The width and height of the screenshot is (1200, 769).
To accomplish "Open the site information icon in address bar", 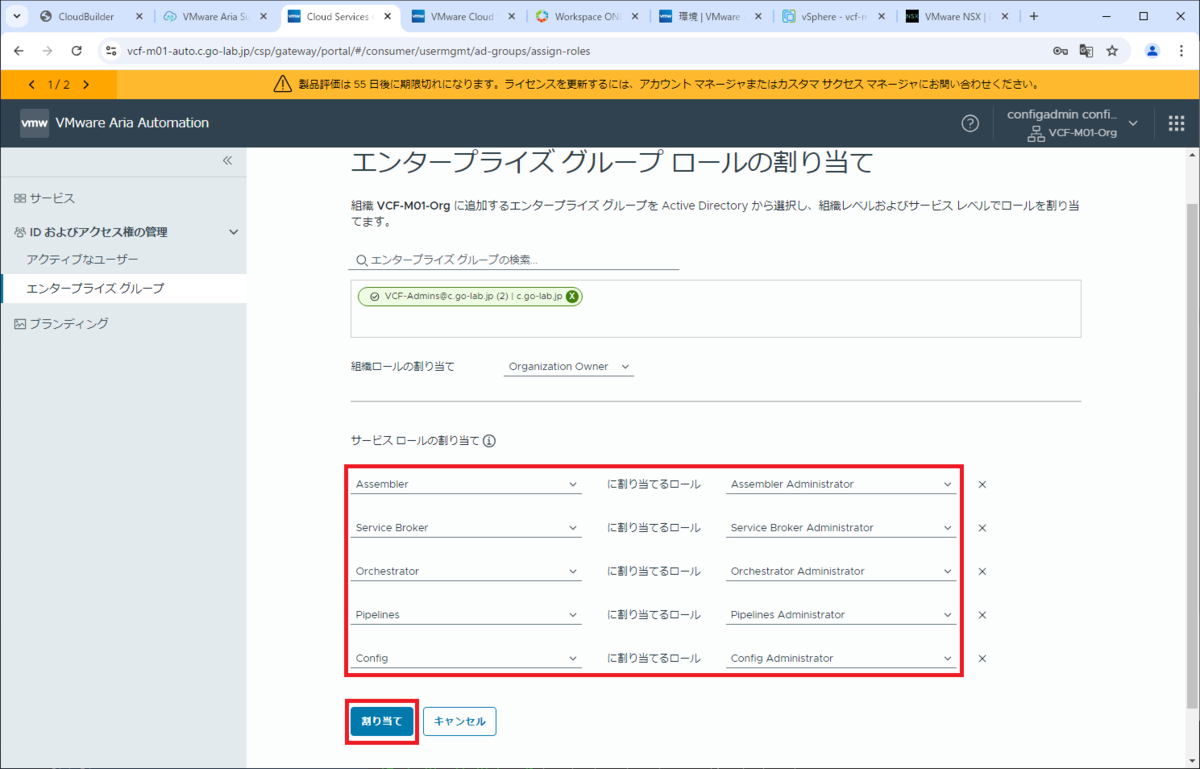I will click(x=111, y=51).
